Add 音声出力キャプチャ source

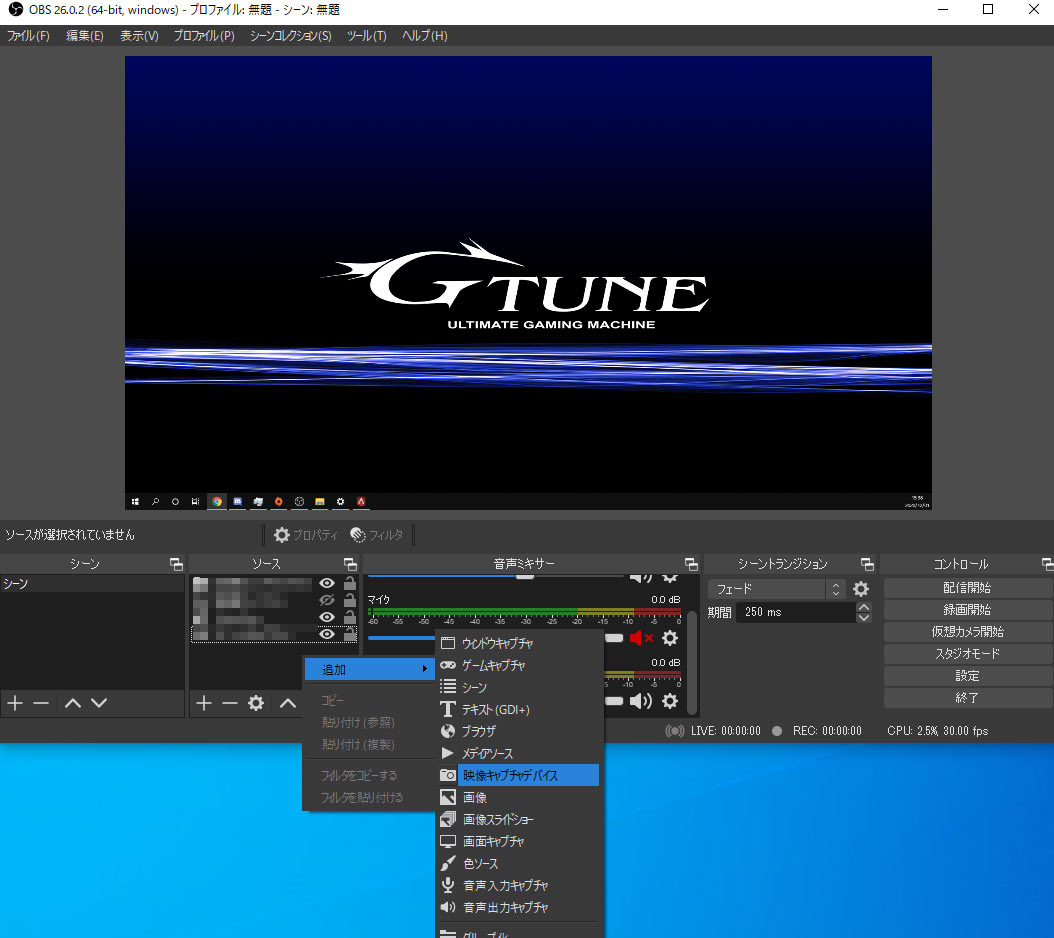coord(517,908)
